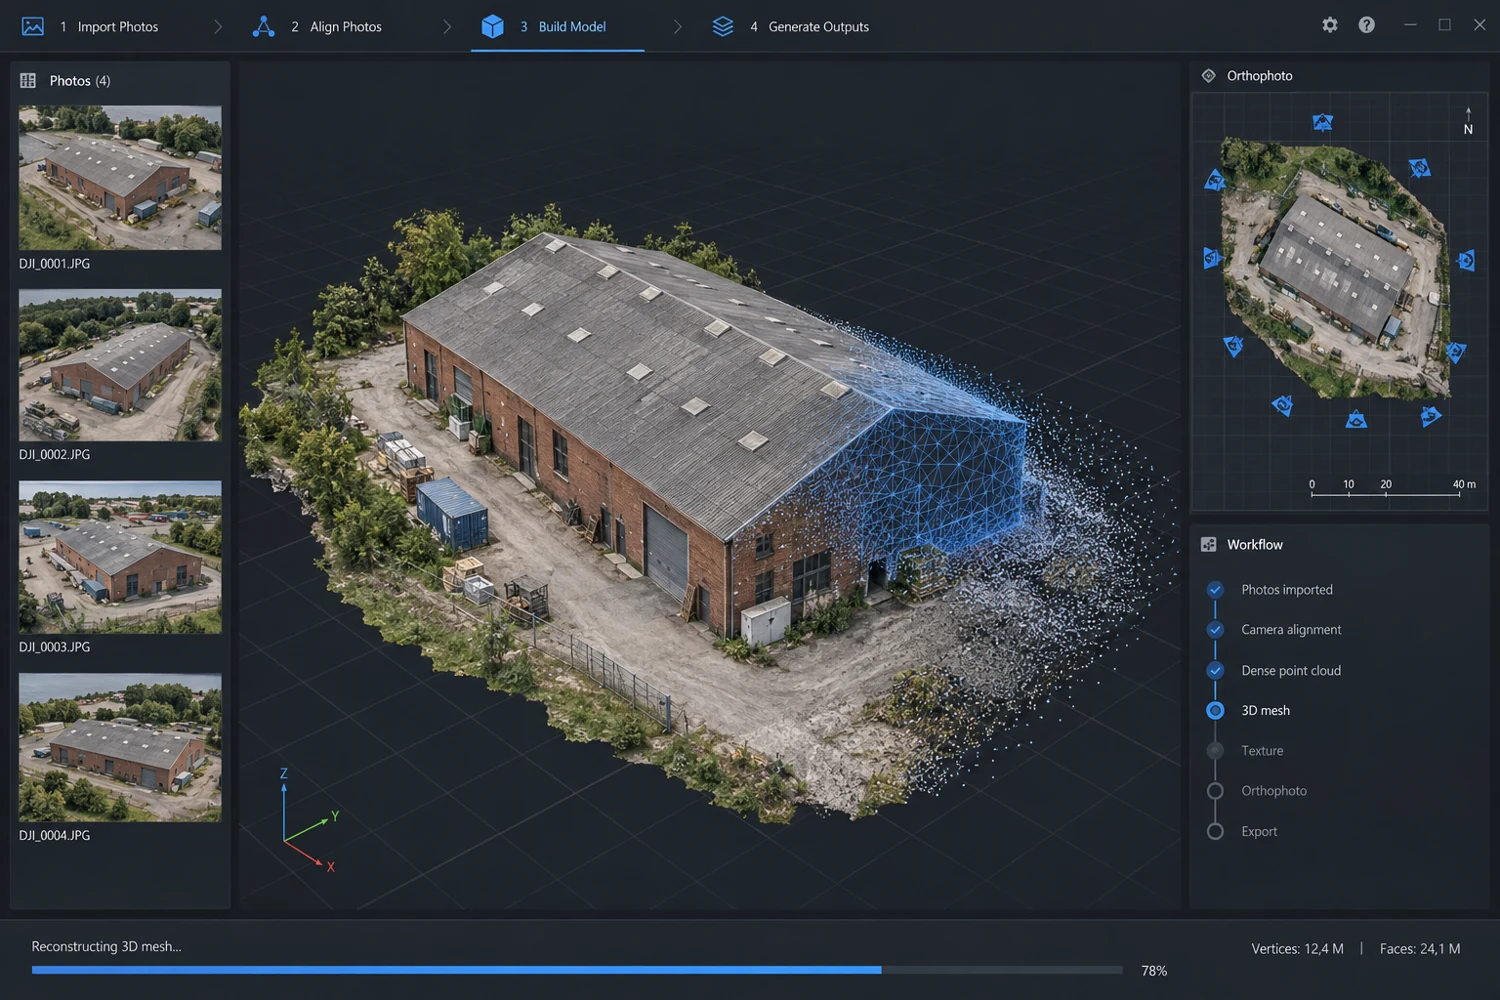Screen dimensions: 1500x1000
Task: Click the blue shipping container in 3D view
Action: point(452,512)
